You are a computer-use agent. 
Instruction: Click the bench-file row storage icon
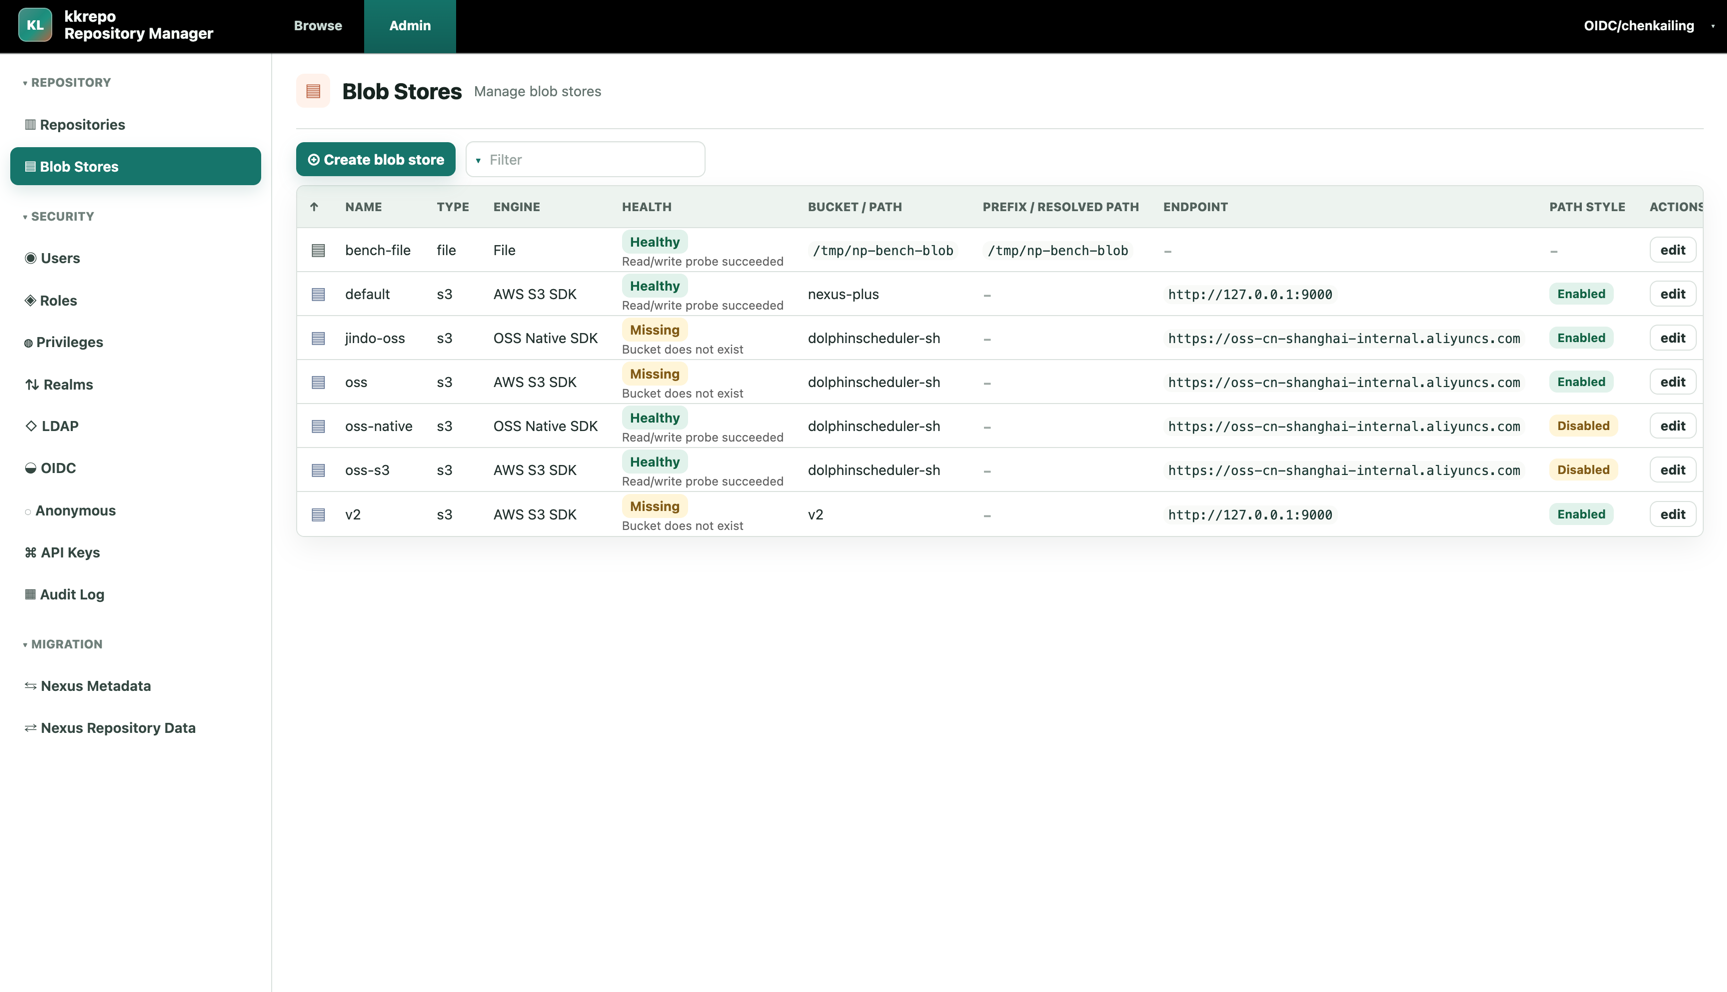(318, 250)
